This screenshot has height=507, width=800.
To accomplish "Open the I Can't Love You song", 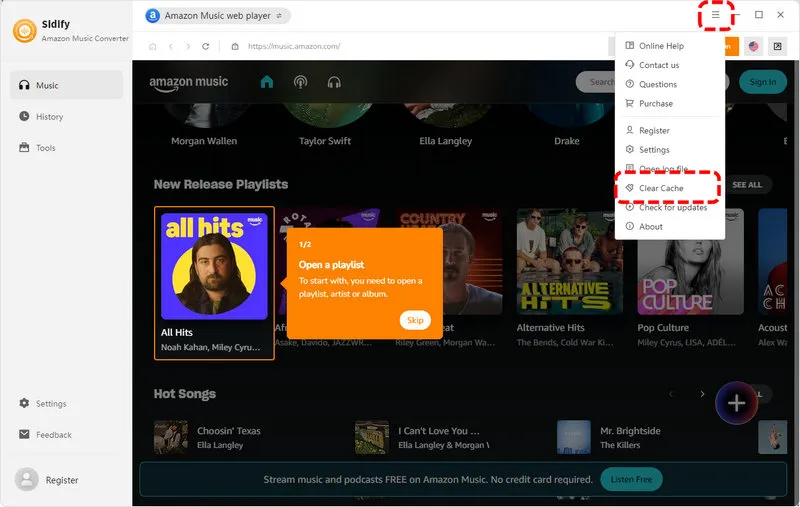I will pyautogui.click(x=439, y=431).
